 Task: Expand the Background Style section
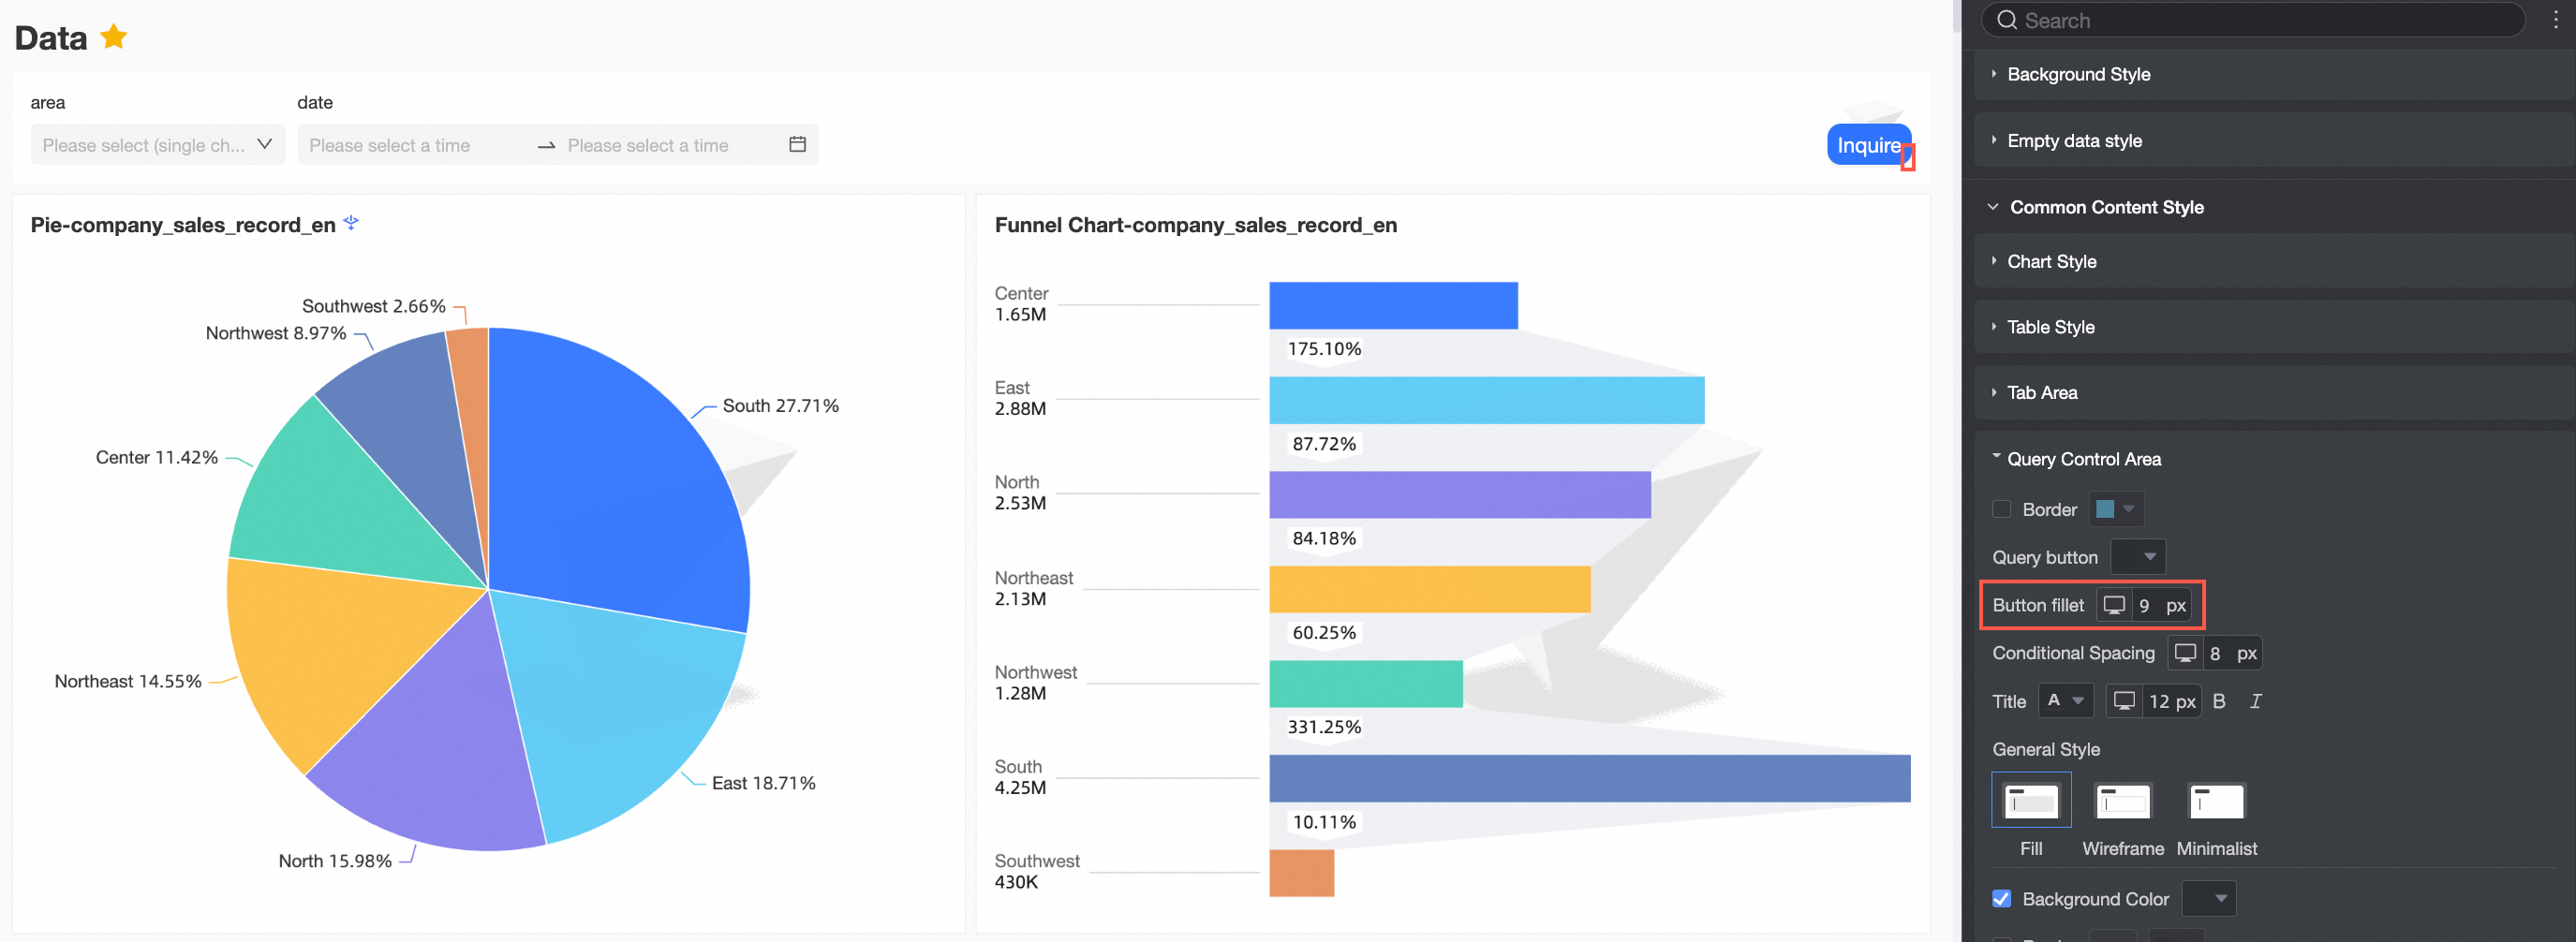[2078, 74]
